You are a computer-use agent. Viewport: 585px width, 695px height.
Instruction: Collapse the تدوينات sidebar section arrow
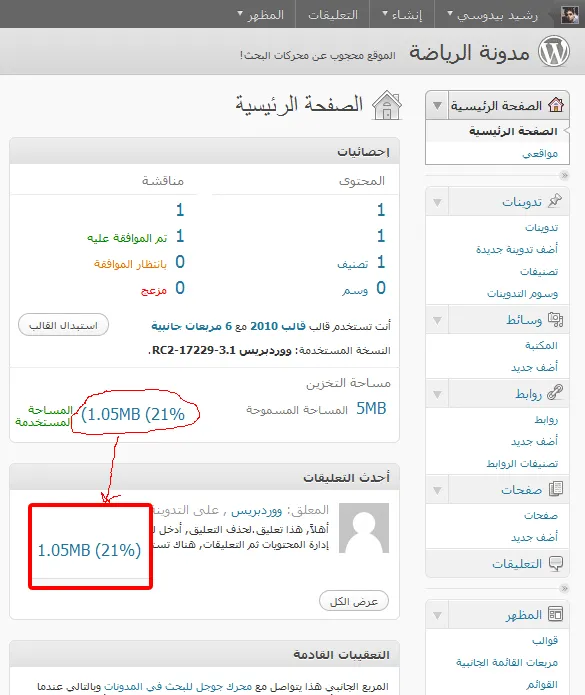pos(437,202)
